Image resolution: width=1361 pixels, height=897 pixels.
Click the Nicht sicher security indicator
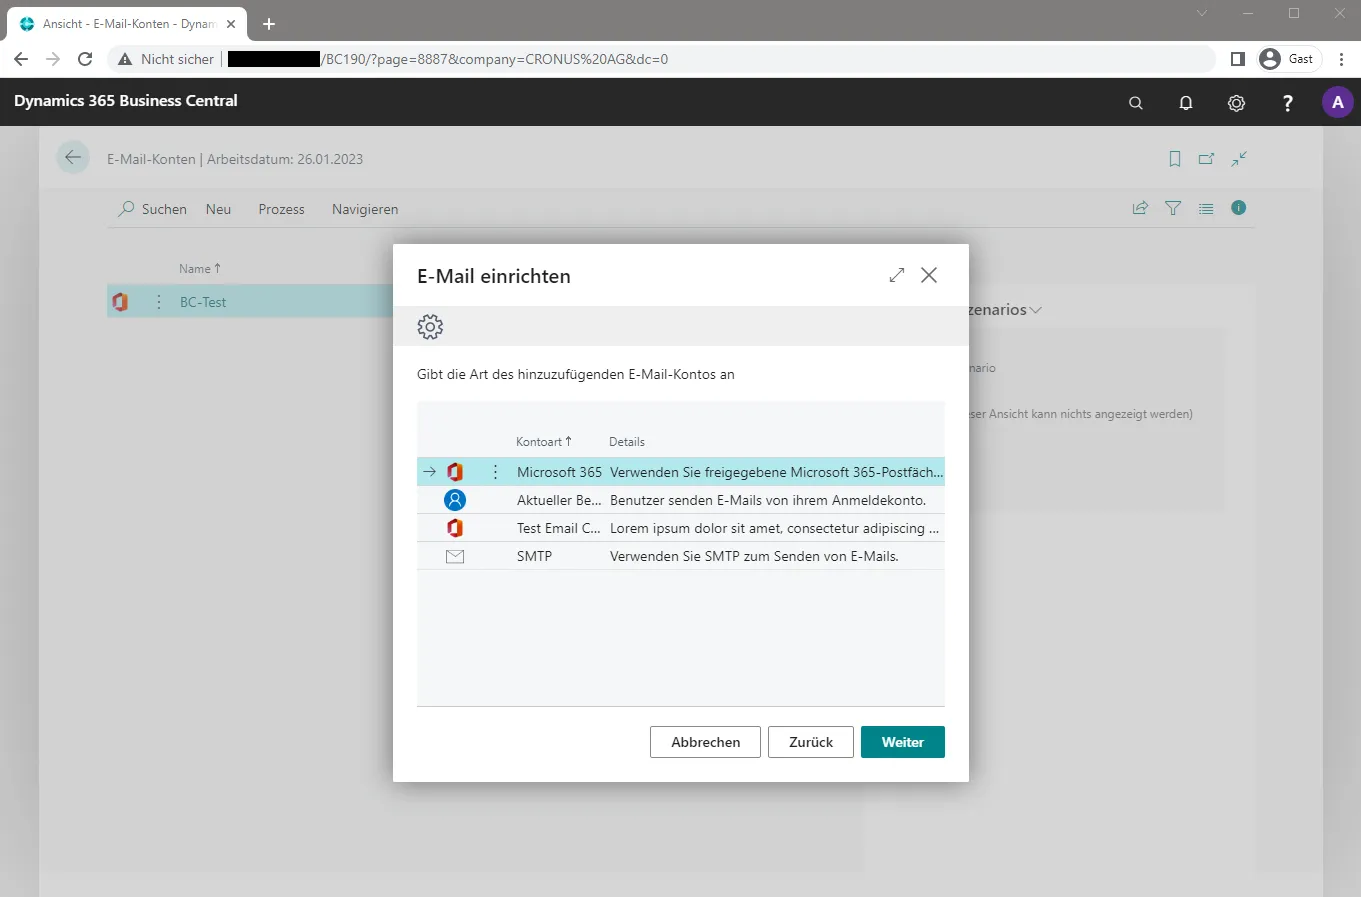[166, 59]
